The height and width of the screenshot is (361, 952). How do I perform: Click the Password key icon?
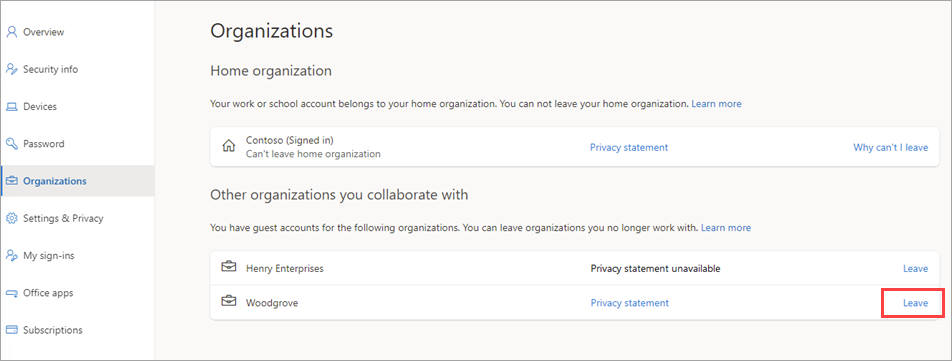coord(12,144)
